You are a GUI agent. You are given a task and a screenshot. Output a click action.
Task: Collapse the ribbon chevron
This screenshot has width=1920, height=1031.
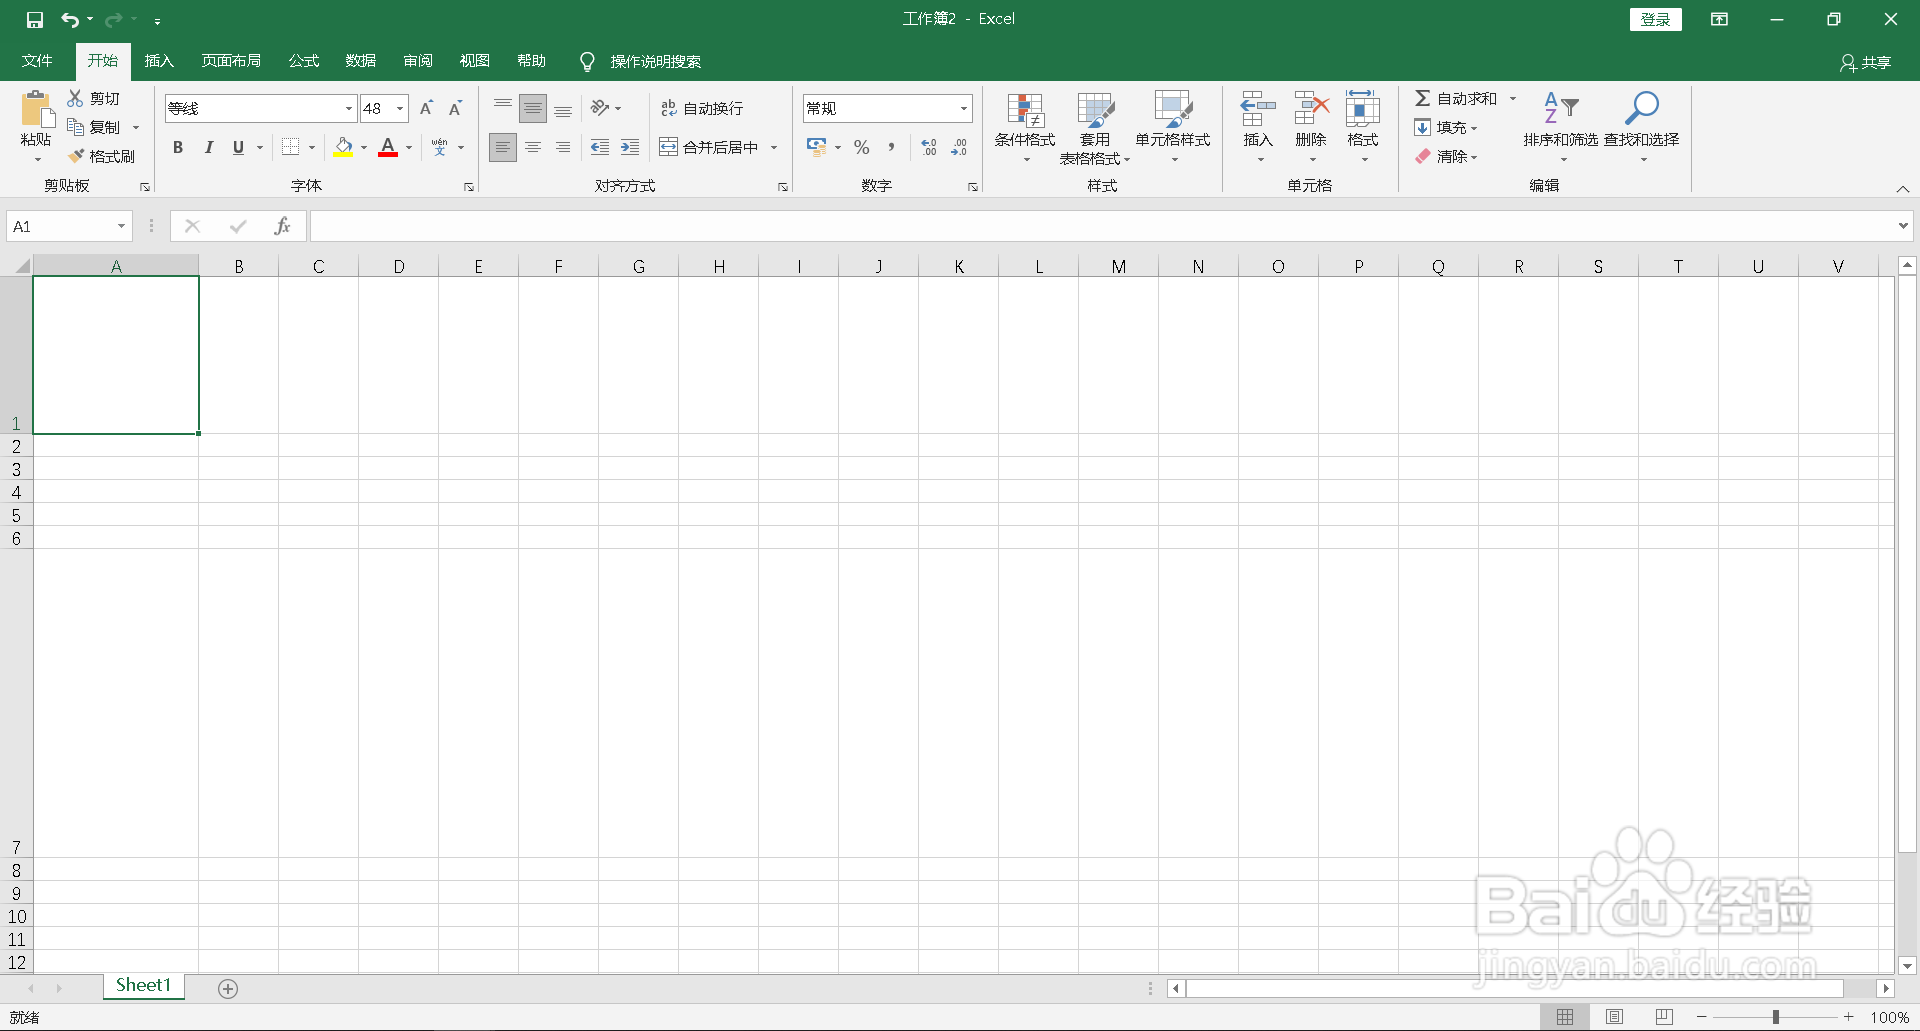click(x=1903, y=189)
